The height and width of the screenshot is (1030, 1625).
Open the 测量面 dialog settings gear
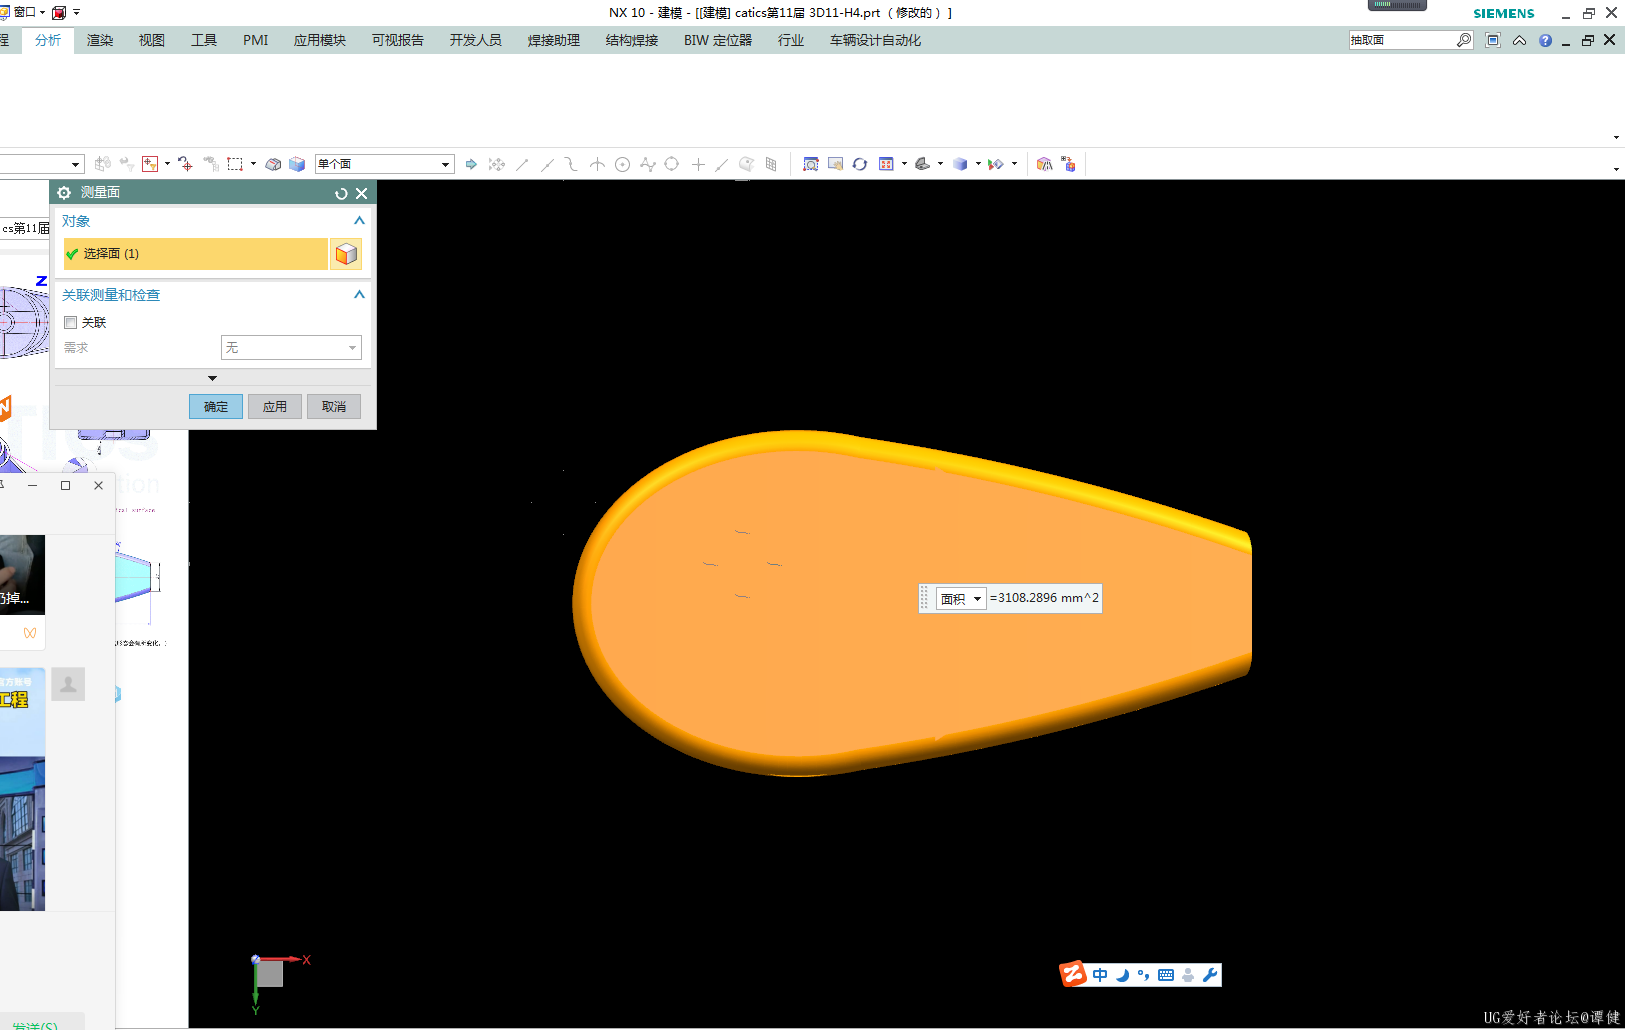[64, 193]
